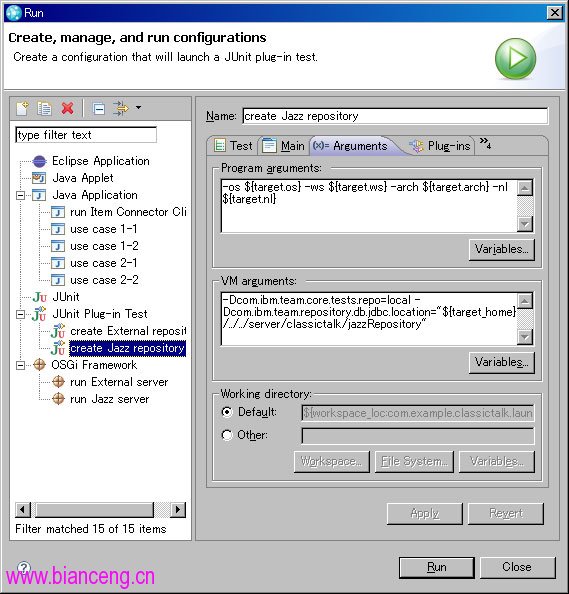This screenshot has width=569, height=594.
Task: Click the Workspace... button
Action: tap(331, 461)
